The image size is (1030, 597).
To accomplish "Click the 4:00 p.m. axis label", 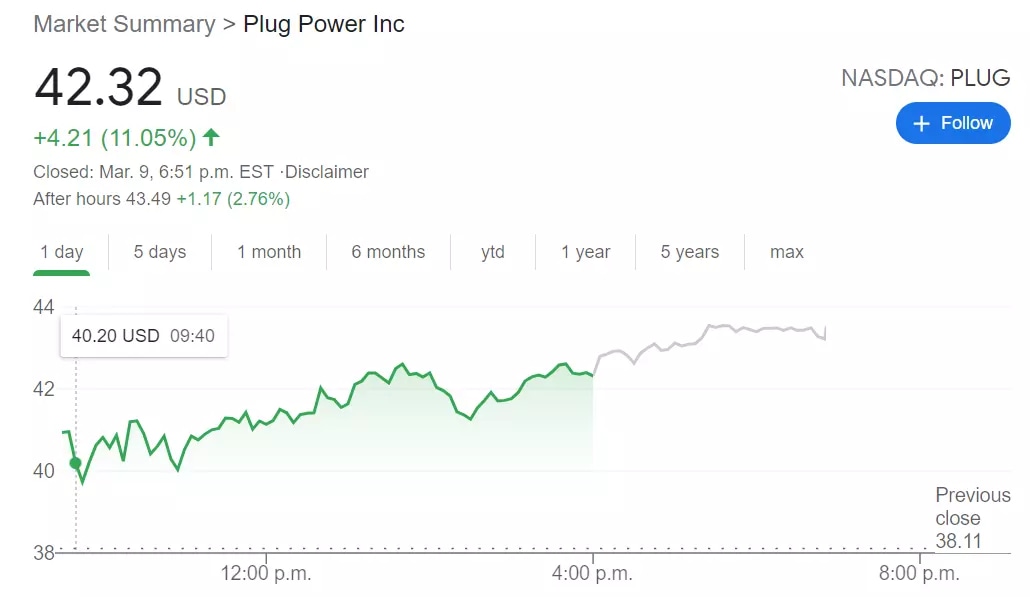I will (594, 573).
